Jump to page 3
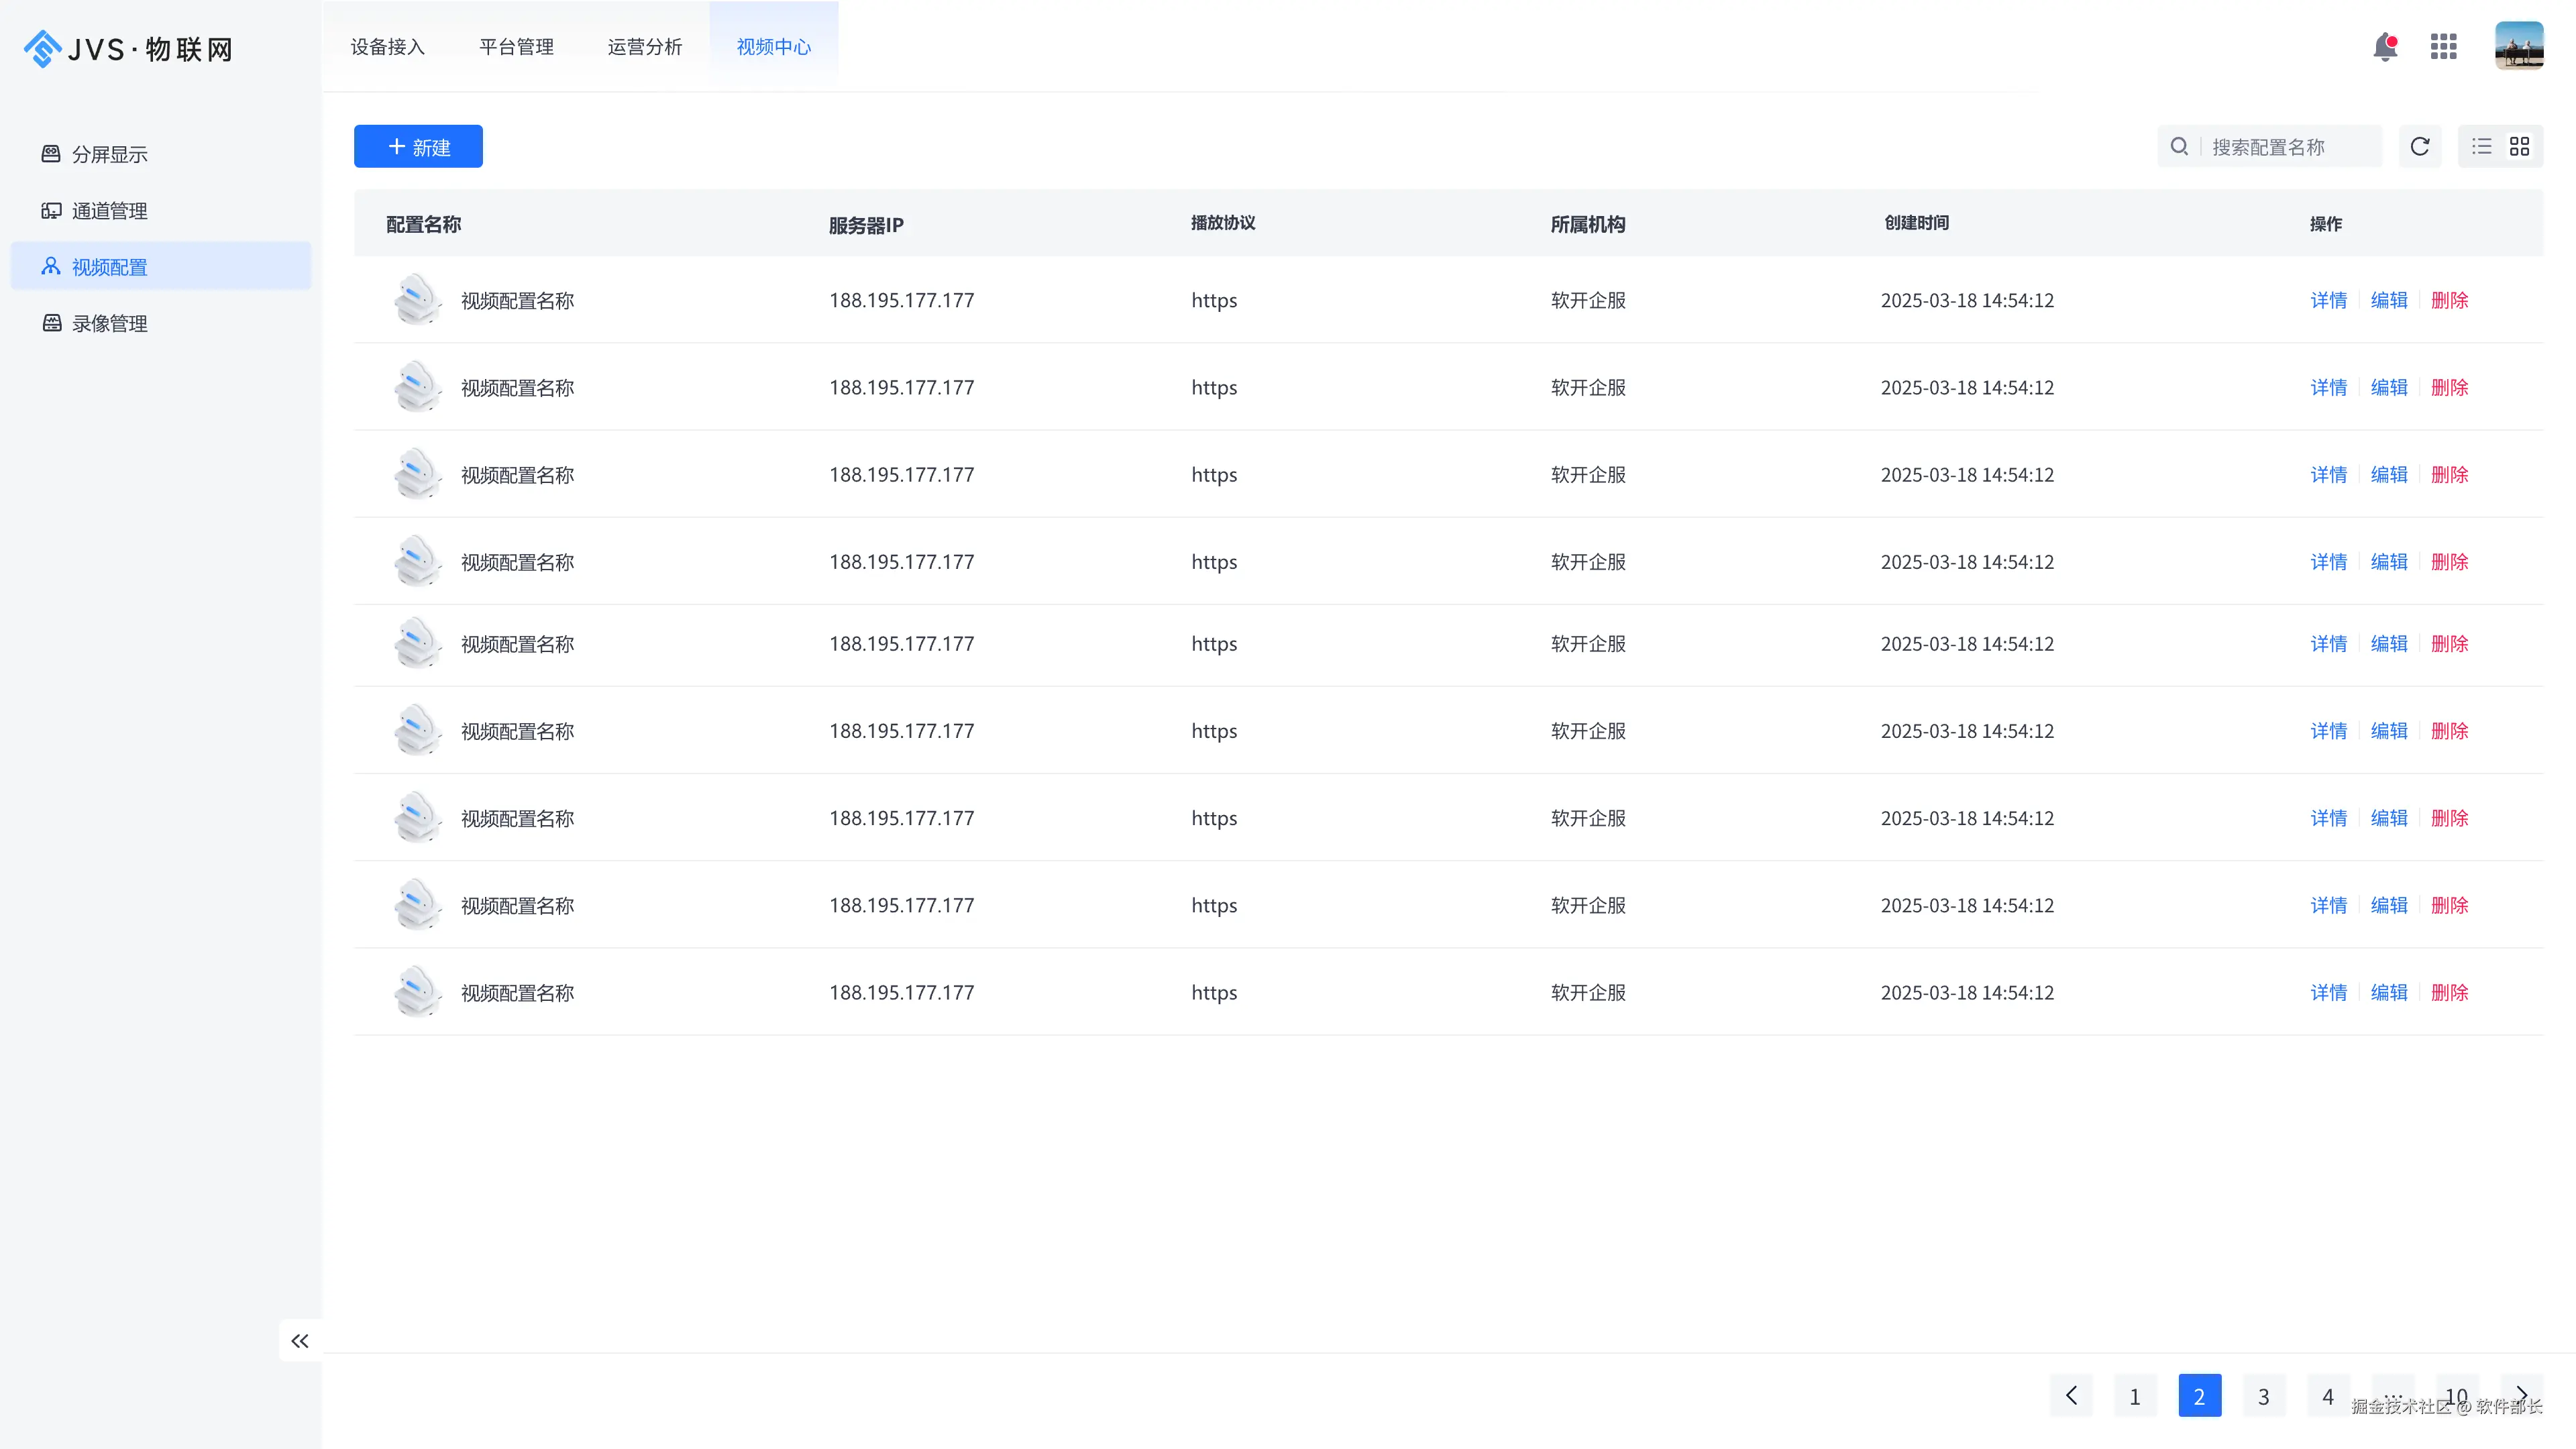 [x=2263, y=1396]
